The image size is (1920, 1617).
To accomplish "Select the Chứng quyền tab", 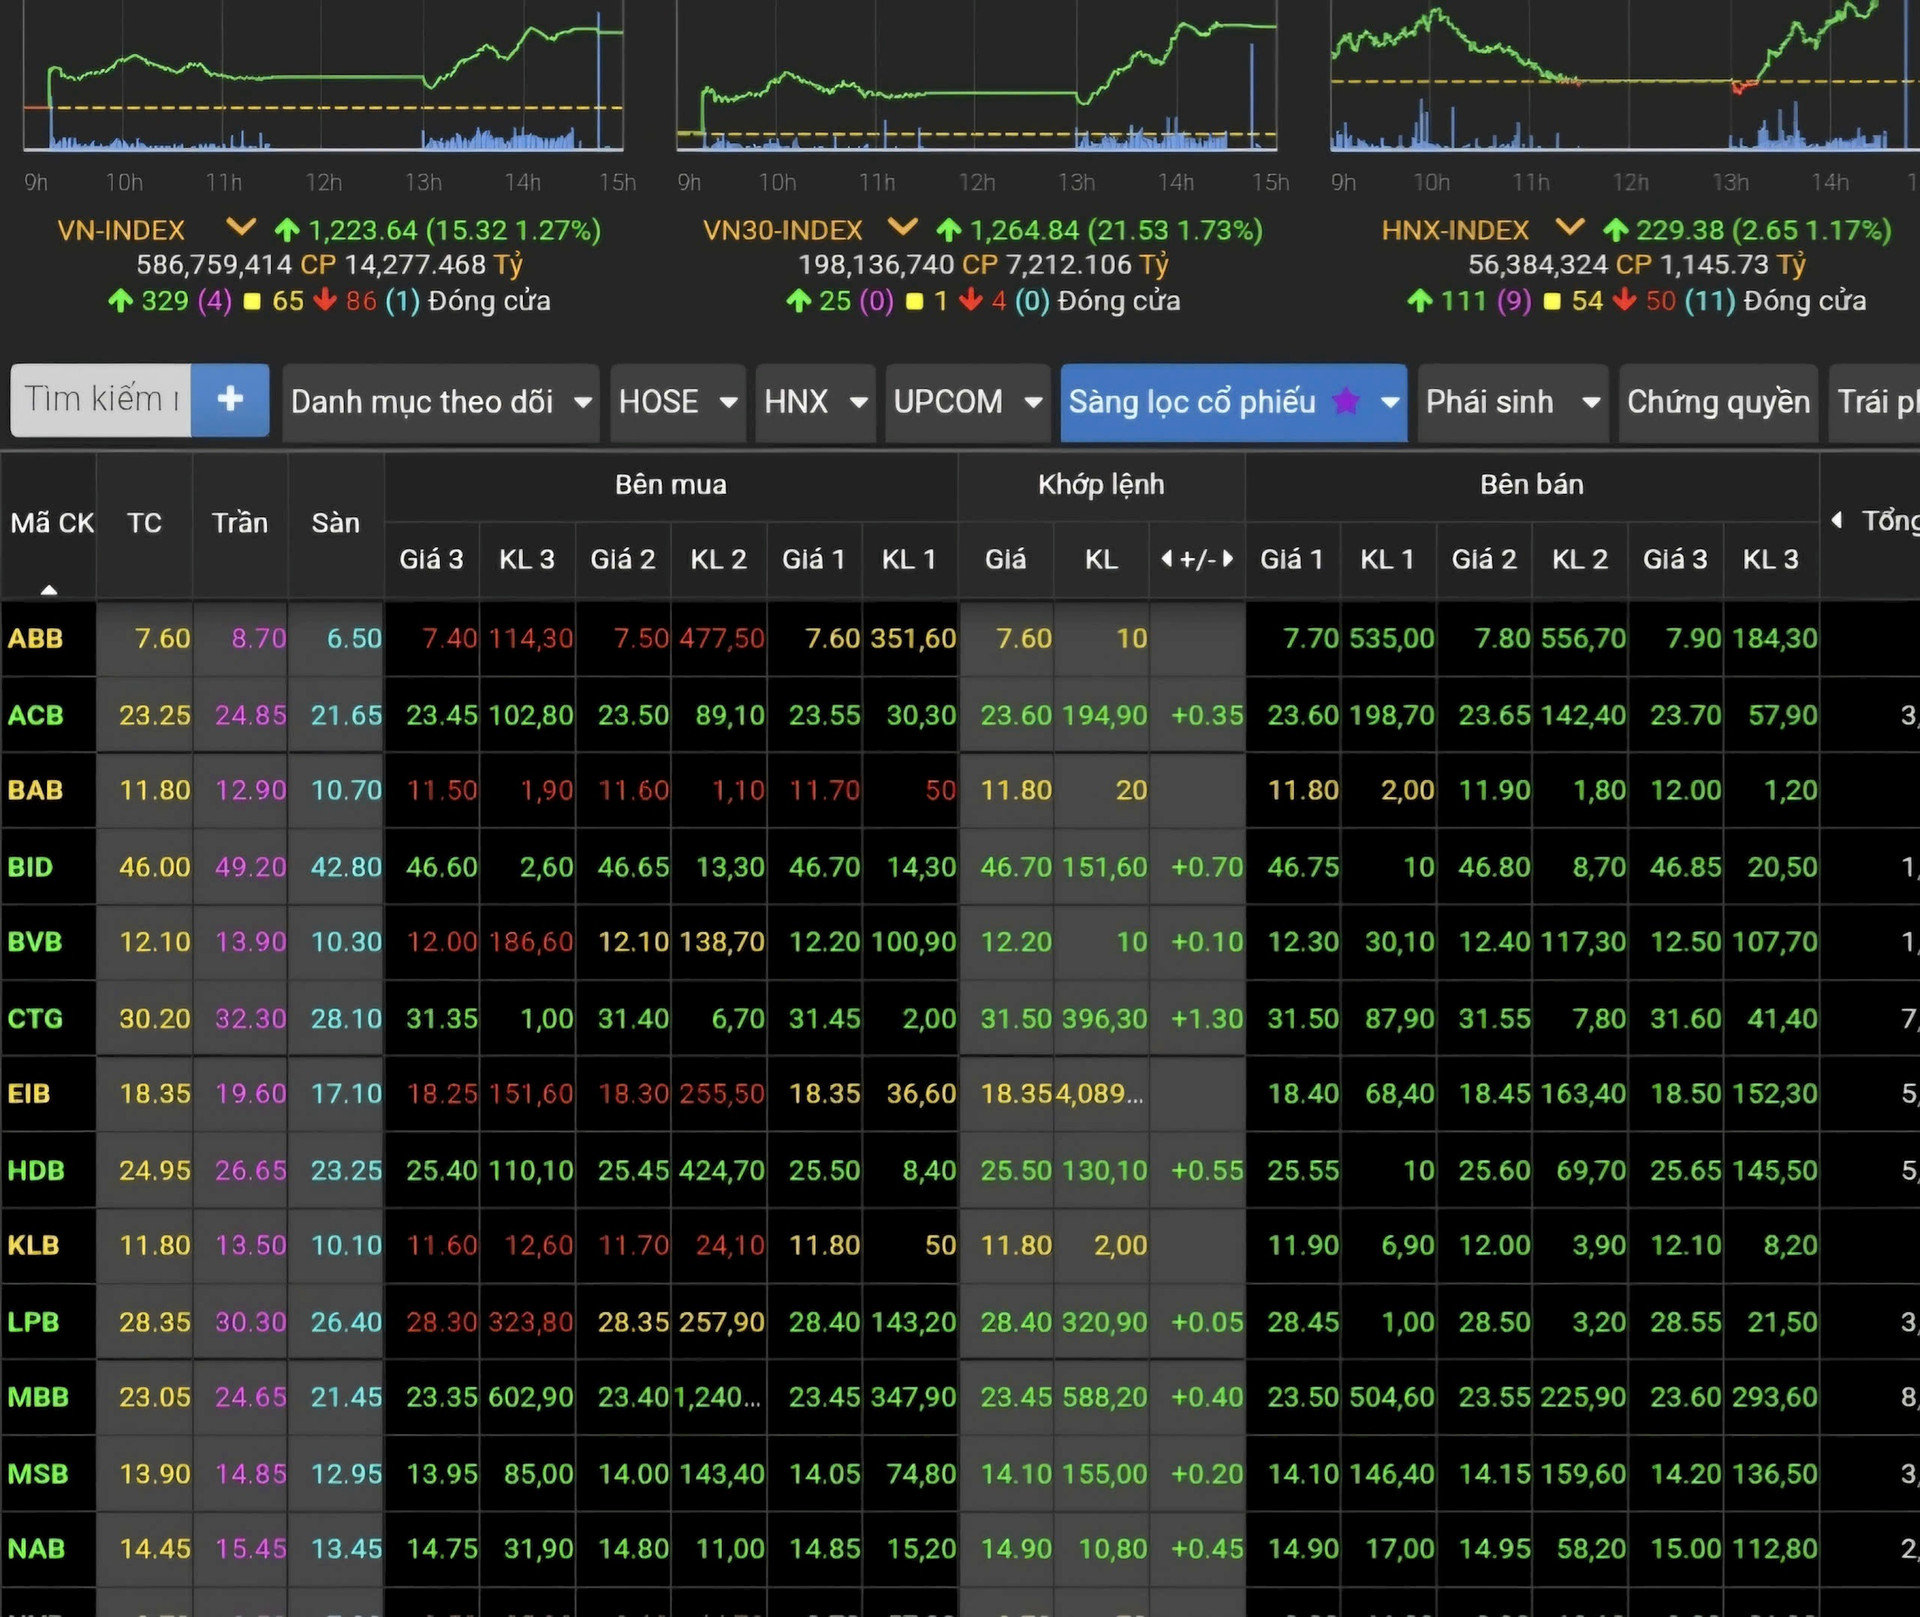I will [1718, 402].
